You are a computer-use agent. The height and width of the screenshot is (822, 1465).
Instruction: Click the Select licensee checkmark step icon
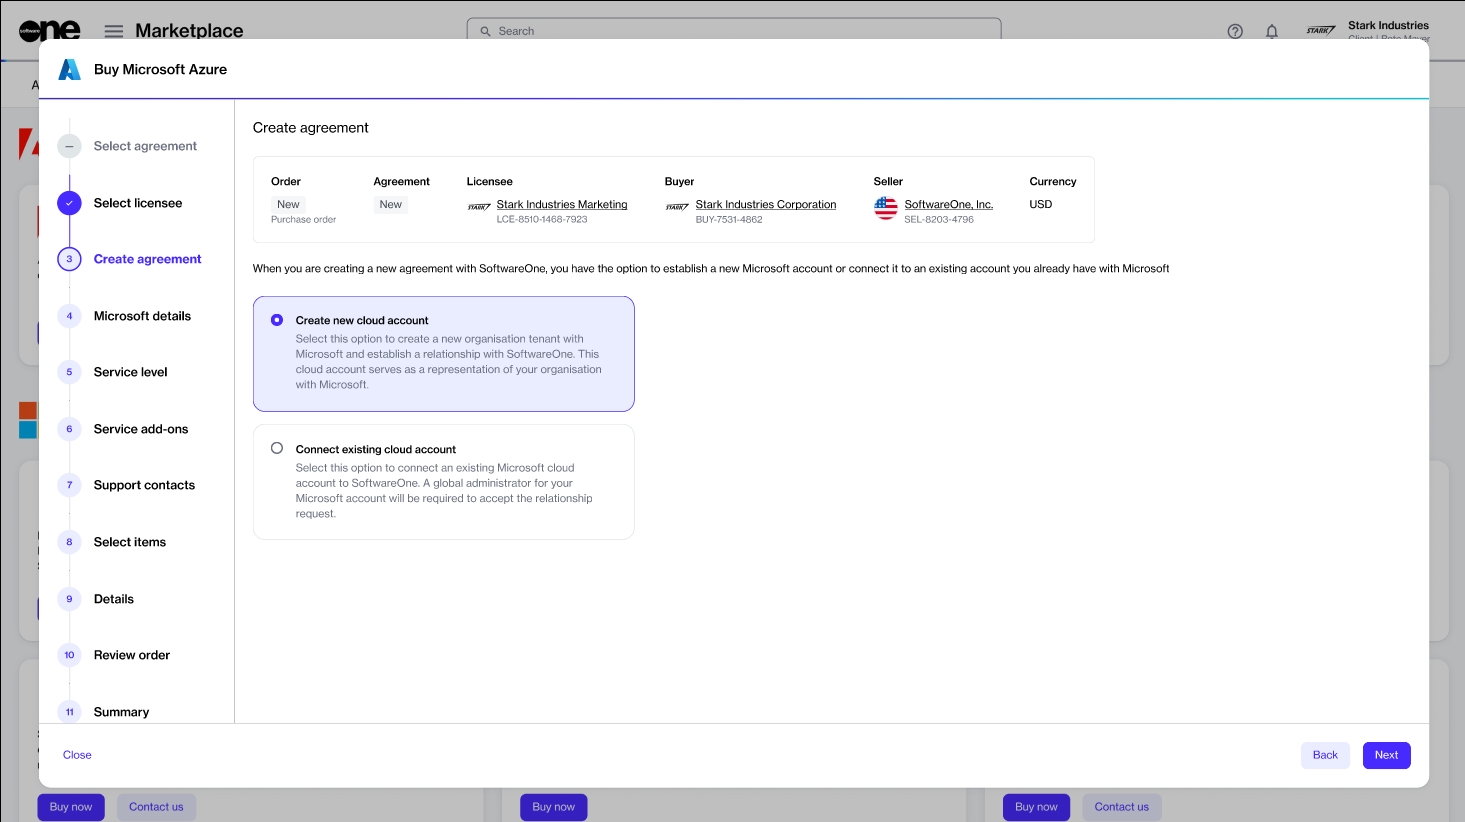69,203
